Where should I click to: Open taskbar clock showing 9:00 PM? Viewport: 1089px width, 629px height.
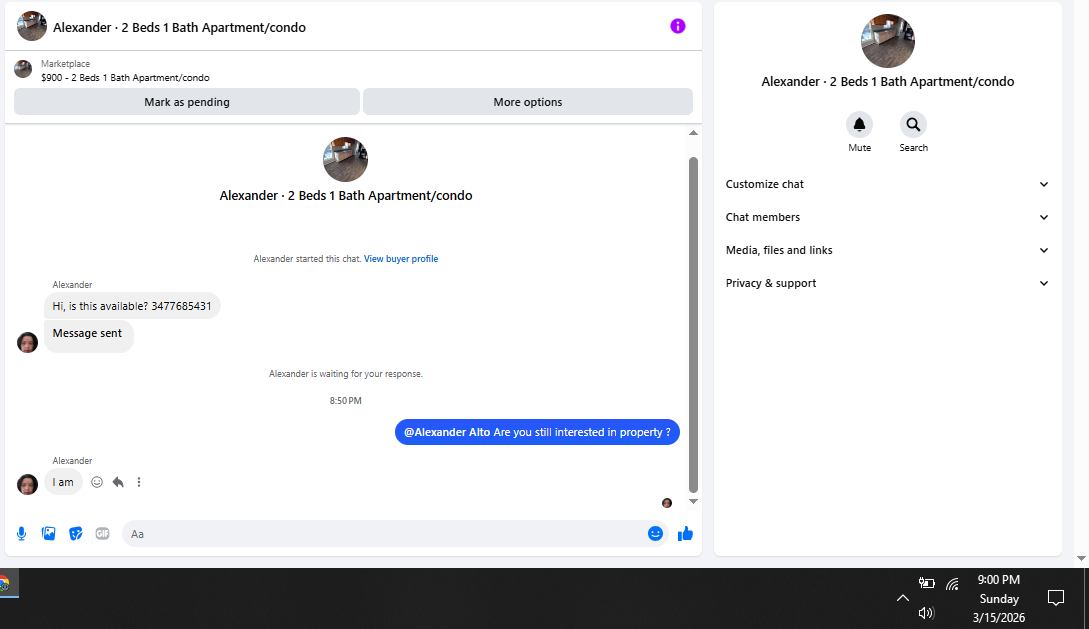(999, 598)
